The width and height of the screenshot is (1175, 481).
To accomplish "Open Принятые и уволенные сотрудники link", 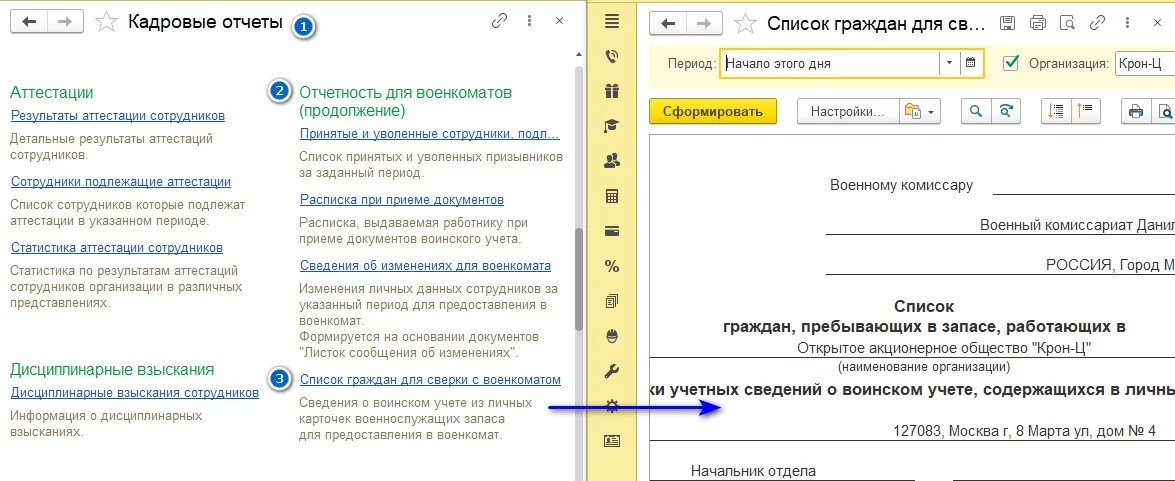I will tap(429, 133).
